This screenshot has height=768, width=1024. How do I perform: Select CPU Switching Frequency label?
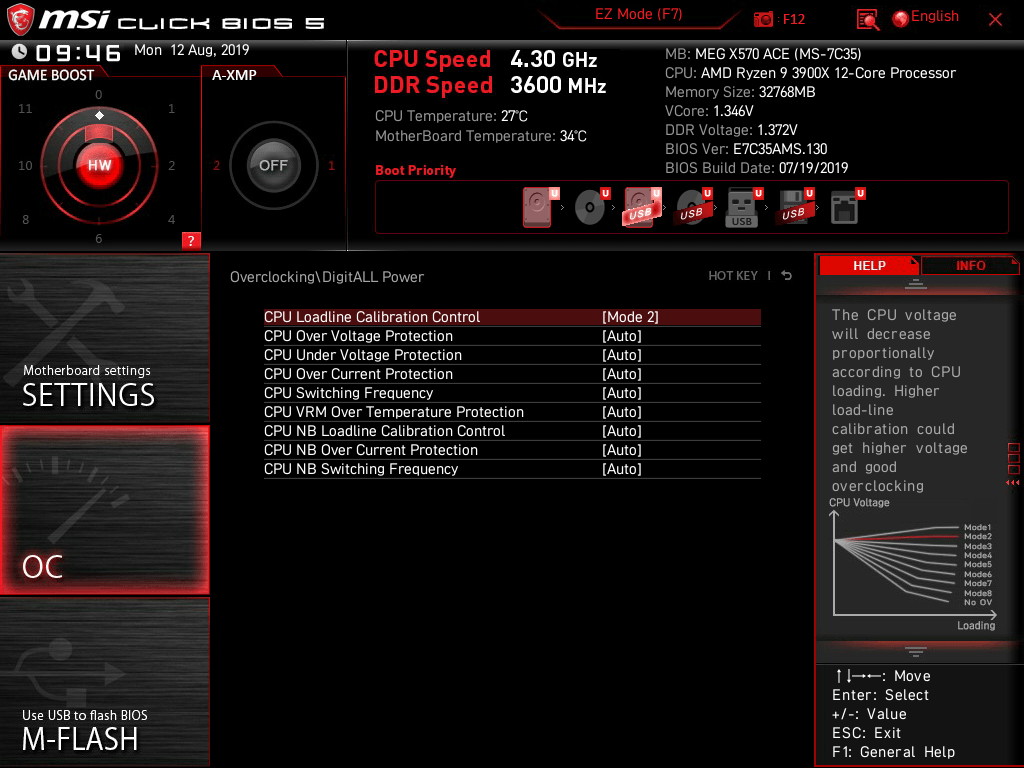(x=348, y=392)
